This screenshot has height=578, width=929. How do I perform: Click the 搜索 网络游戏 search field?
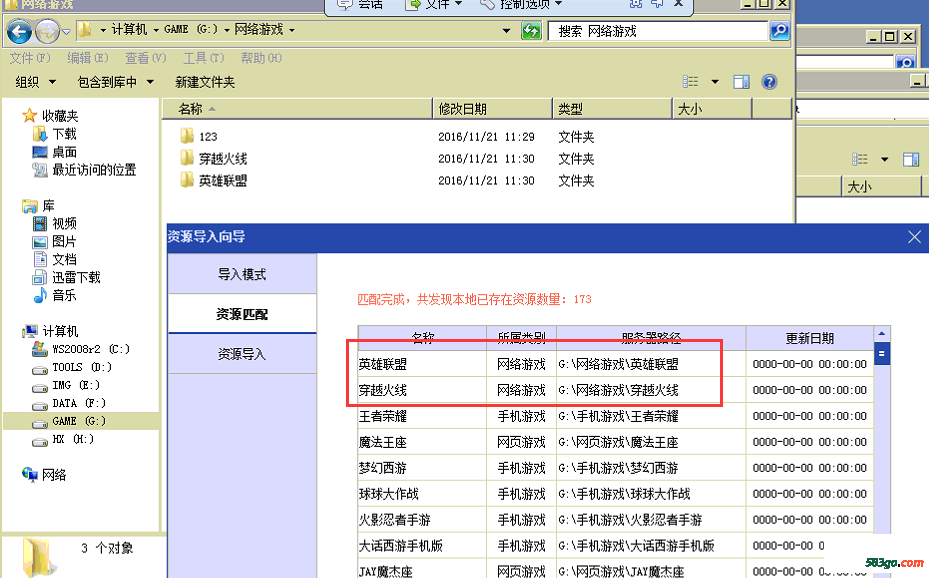(x=657, y=31)
